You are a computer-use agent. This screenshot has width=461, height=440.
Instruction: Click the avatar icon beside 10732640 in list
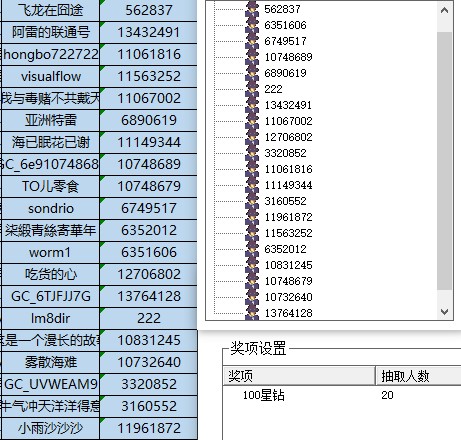[x=252, y=297]
